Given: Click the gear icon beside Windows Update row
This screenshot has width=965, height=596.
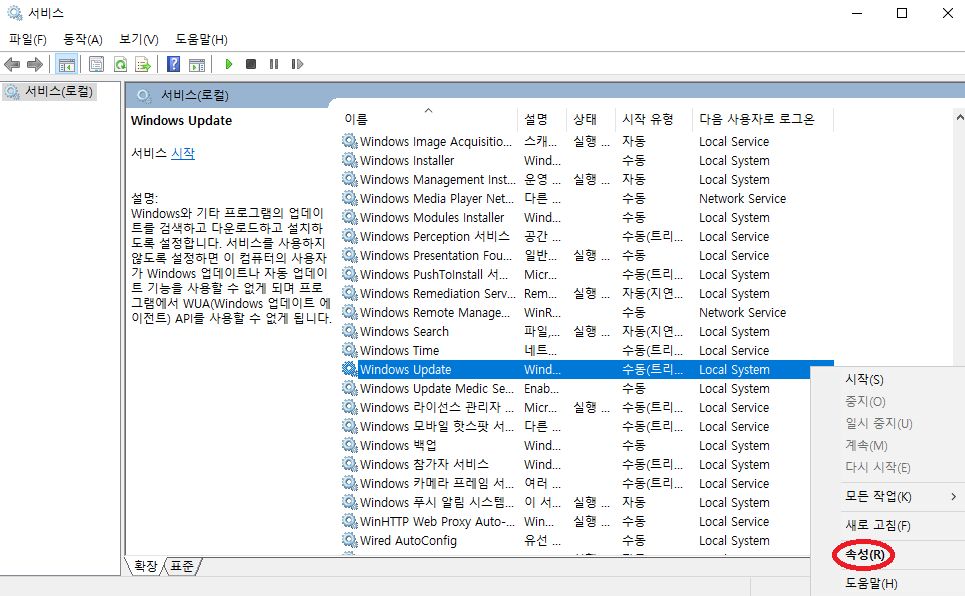Looking at the screenshot, I should (x=350, y=369).
